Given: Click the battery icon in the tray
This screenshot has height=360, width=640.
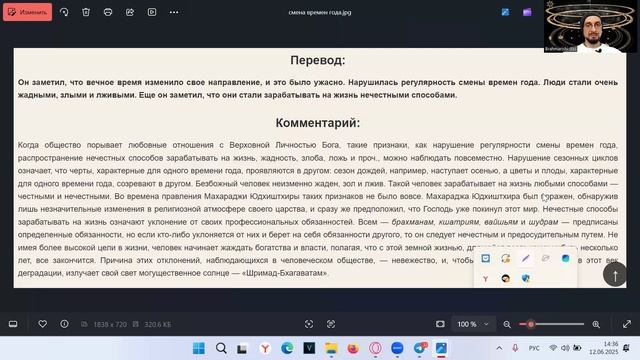Looking at the screenshot, I should (x=577, y=348).
